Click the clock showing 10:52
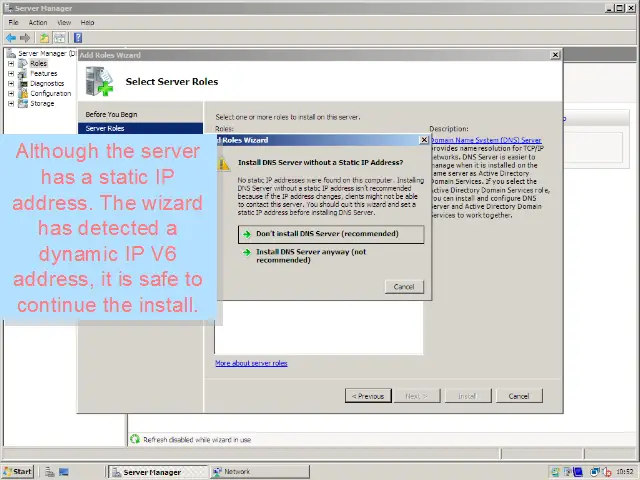 pos(625,472)
